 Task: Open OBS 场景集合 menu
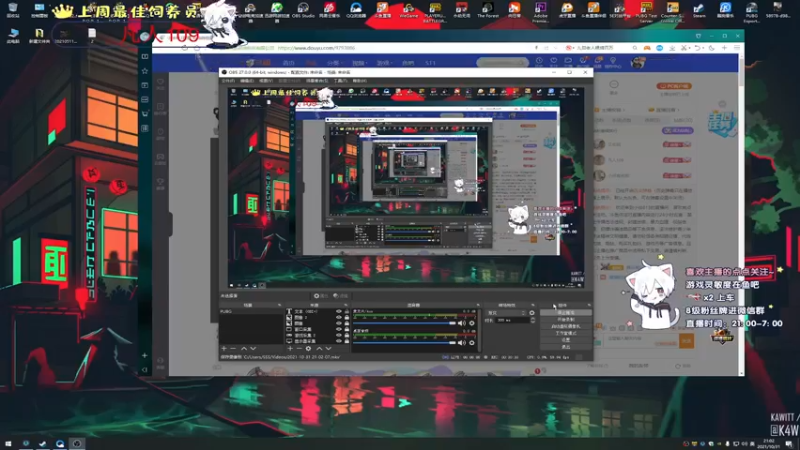click(317, 81)
